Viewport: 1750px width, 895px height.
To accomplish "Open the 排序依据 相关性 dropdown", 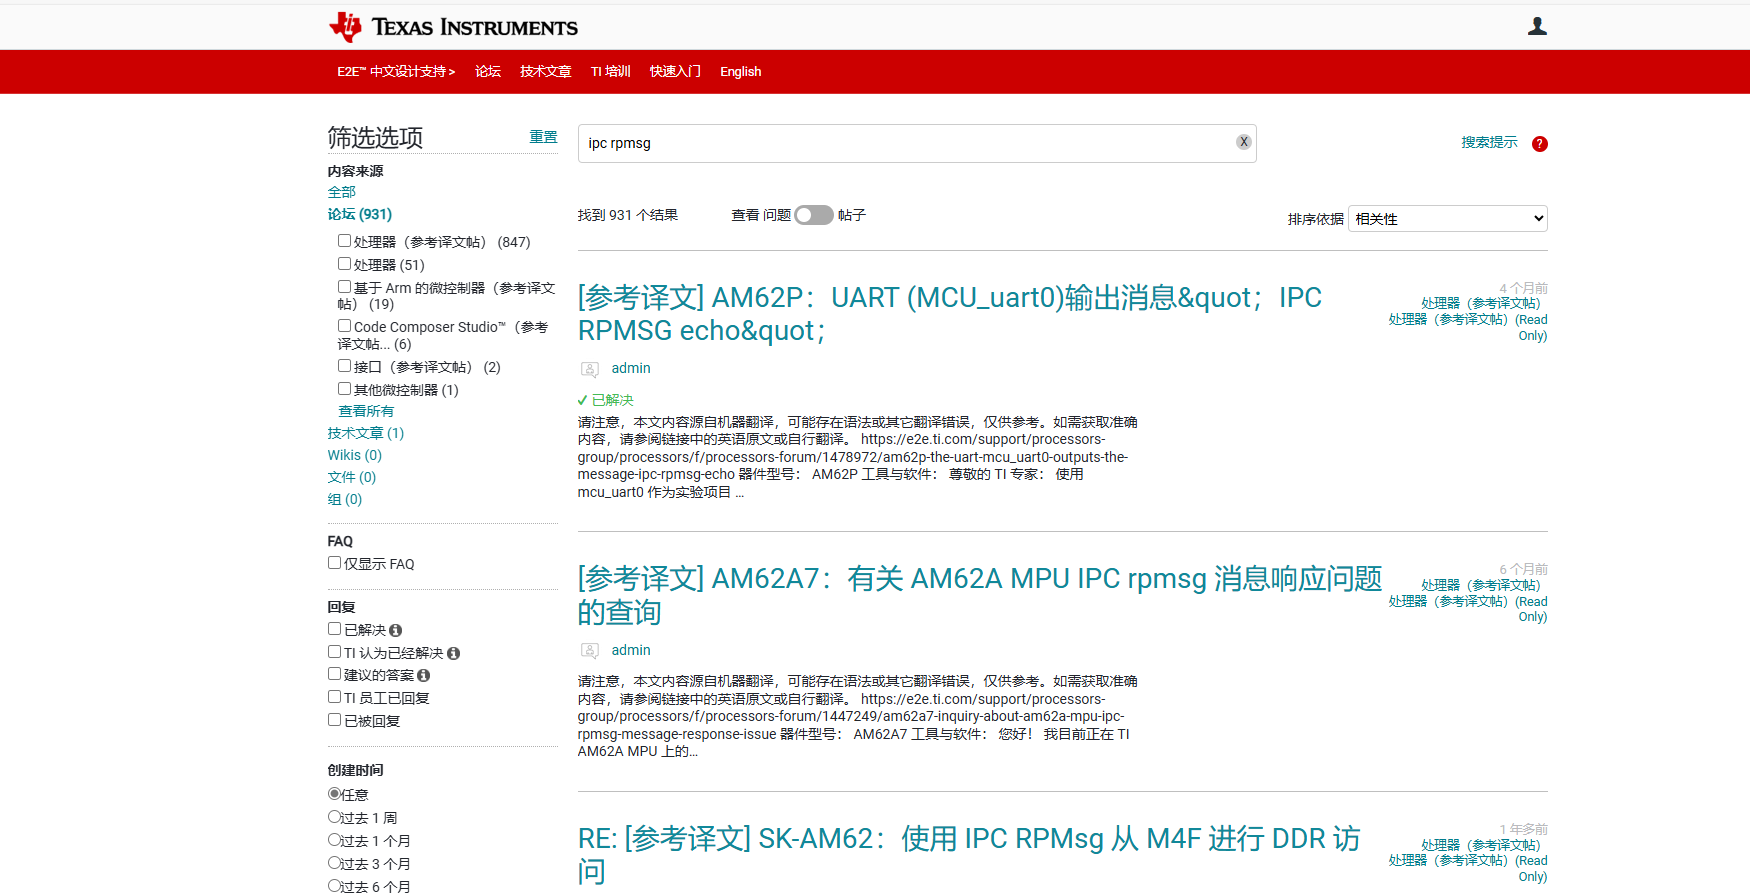I will 1447,219.
